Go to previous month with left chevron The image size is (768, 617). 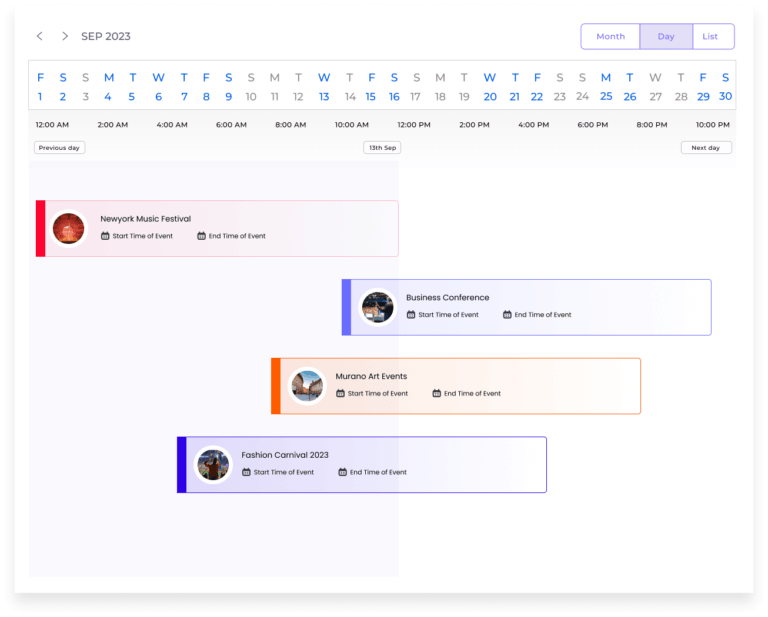[x=40, y=36]
